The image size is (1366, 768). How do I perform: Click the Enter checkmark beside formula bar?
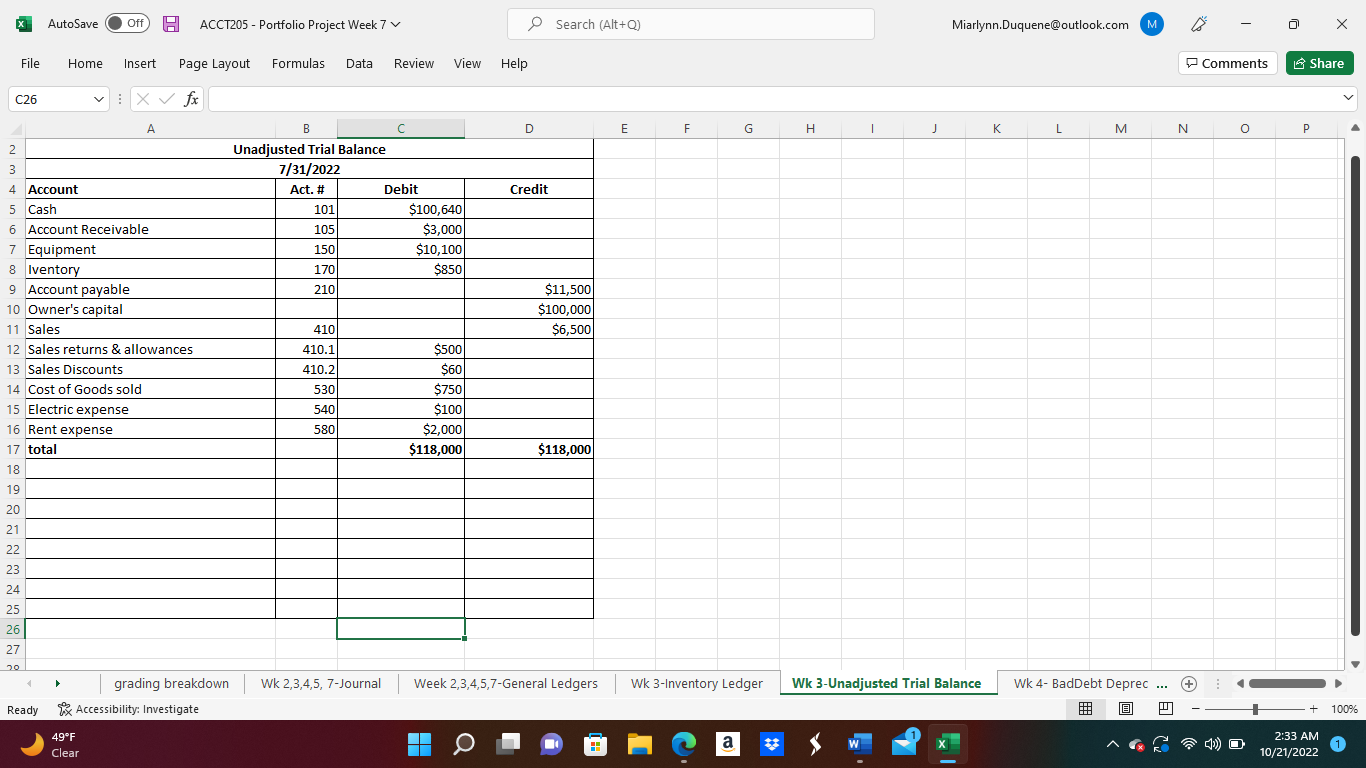tap(166, 99)
